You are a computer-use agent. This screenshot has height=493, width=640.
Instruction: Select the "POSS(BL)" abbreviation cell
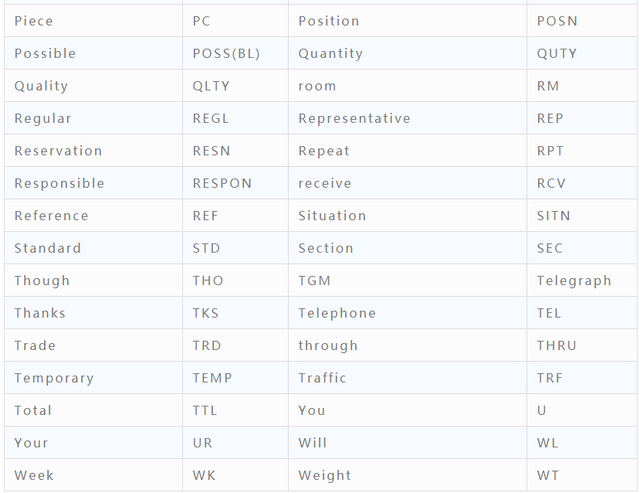[226, 54]
